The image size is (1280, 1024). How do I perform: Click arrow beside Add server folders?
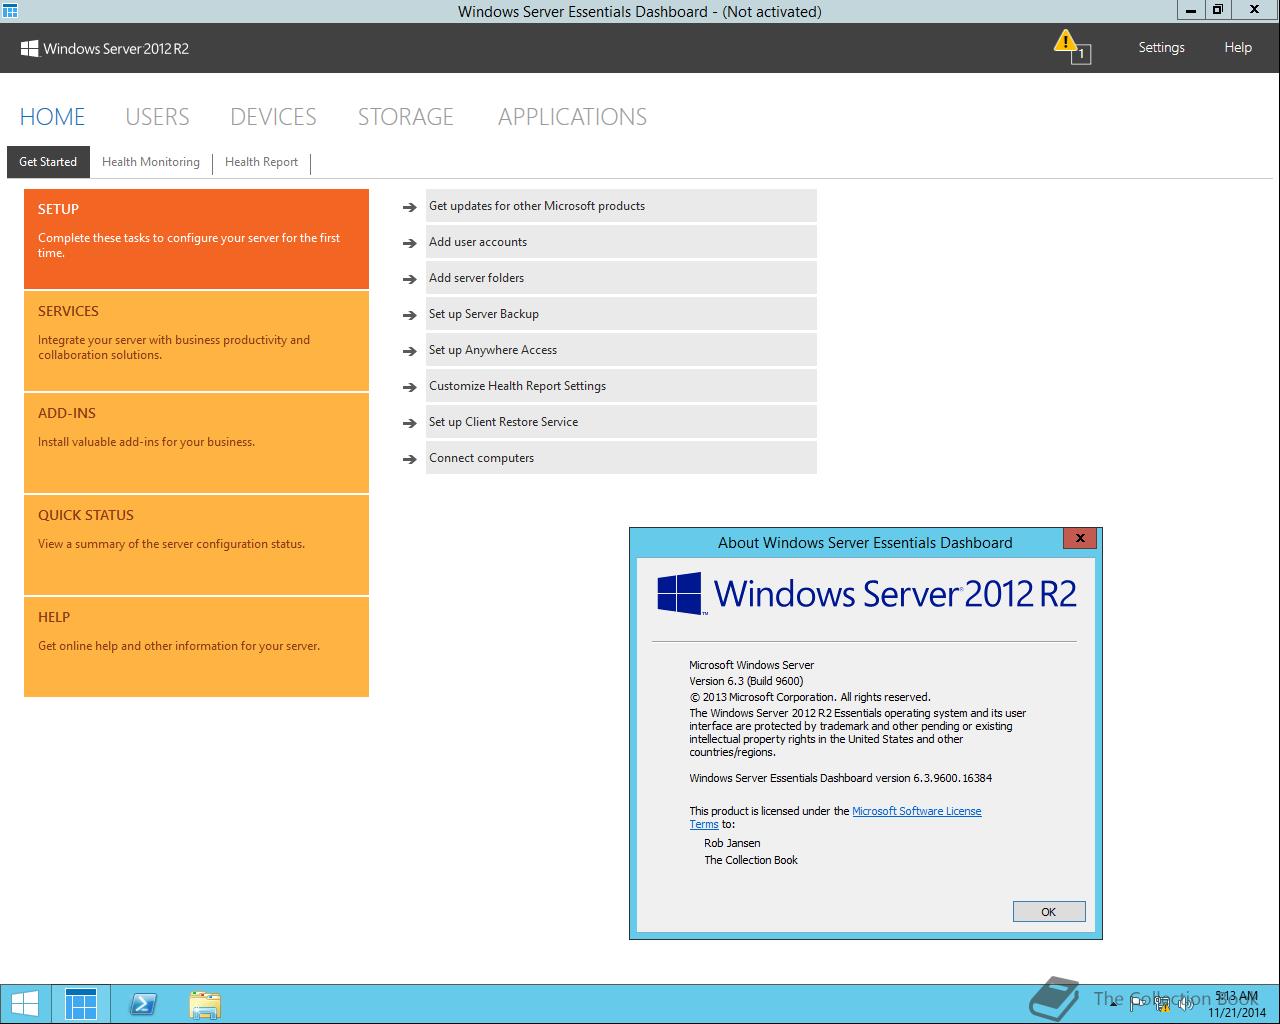pyautogui.click(x=409, y=279)
